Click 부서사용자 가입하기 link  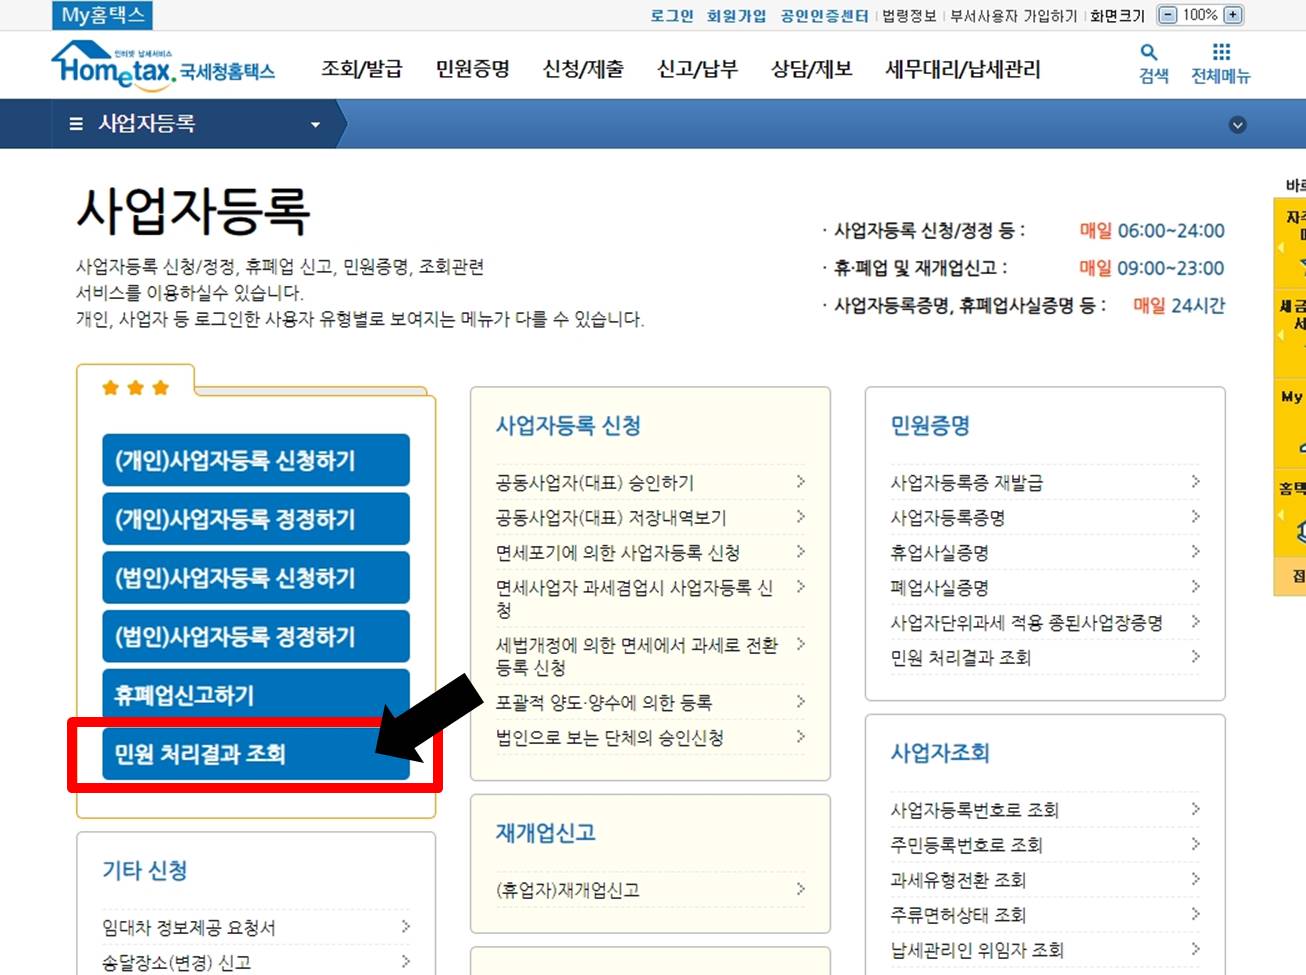pos(1013,15)
